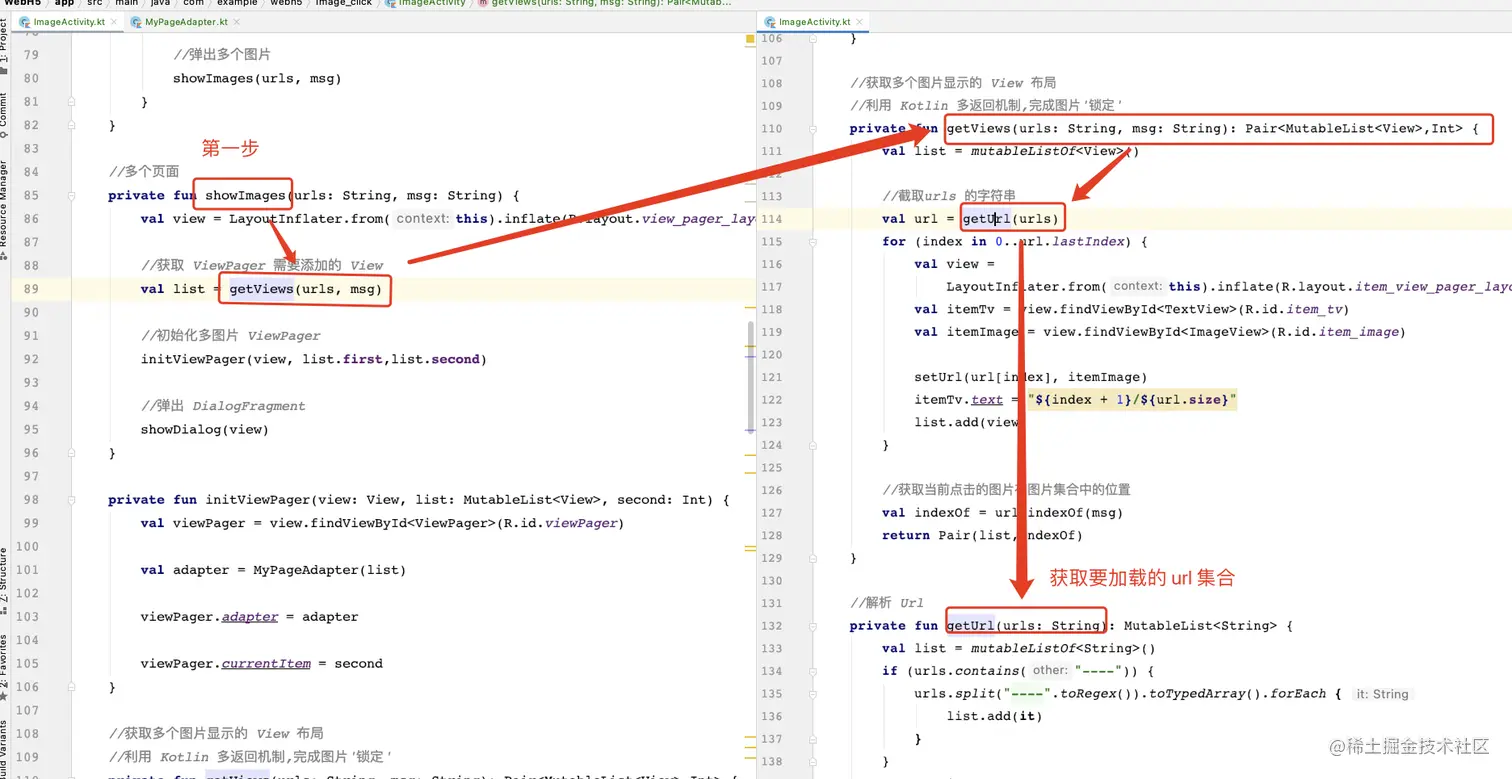Open the Favorites tool window

[4, 665]
